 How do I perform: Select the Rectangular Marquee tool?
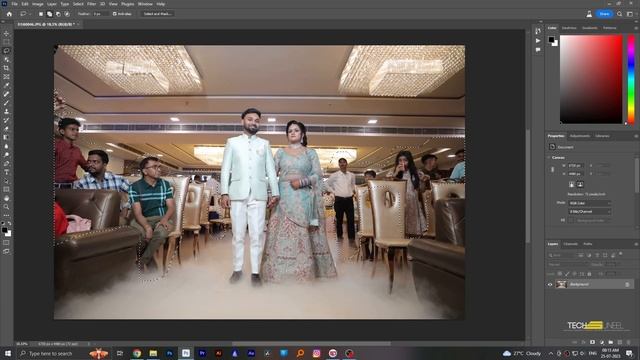6,42
